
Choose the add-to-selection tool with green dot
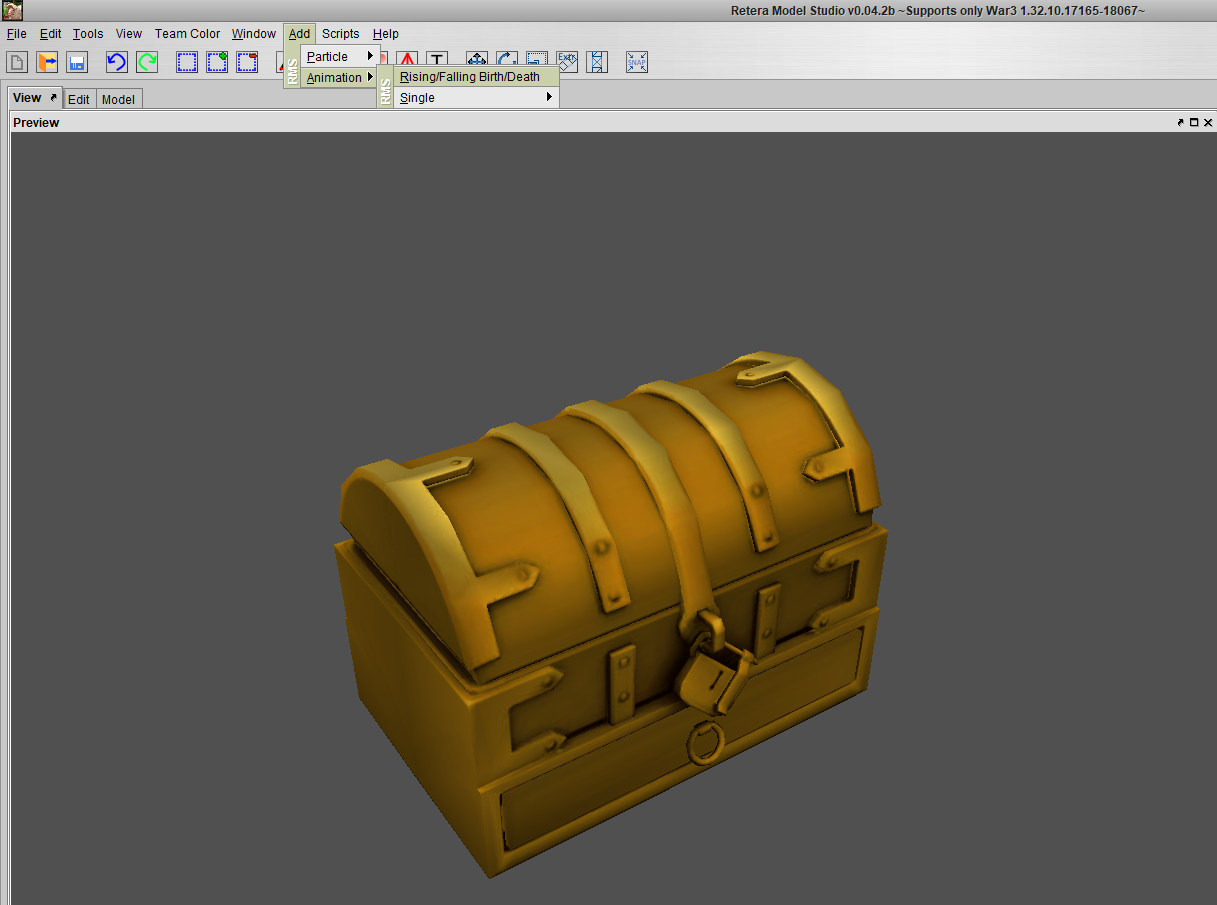click(217, 62)
